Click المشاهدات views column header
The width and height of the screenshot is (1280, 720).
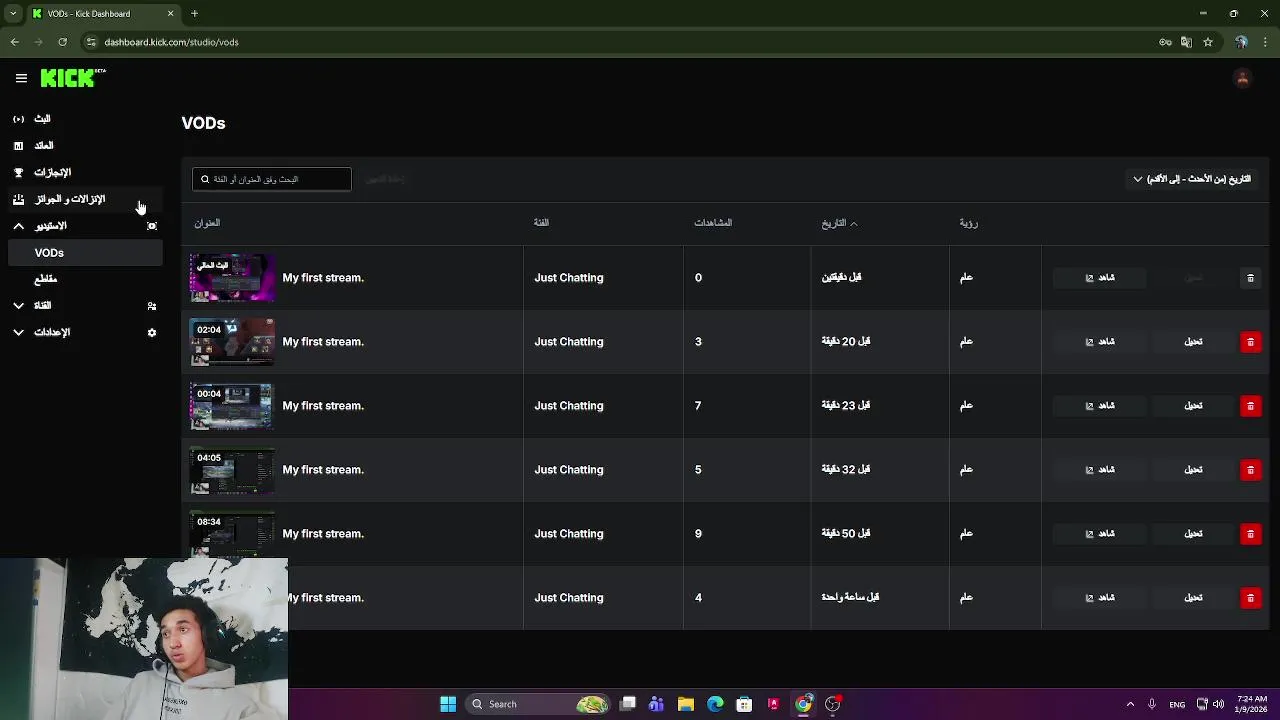pyautogui.click(x=713, y=223)
